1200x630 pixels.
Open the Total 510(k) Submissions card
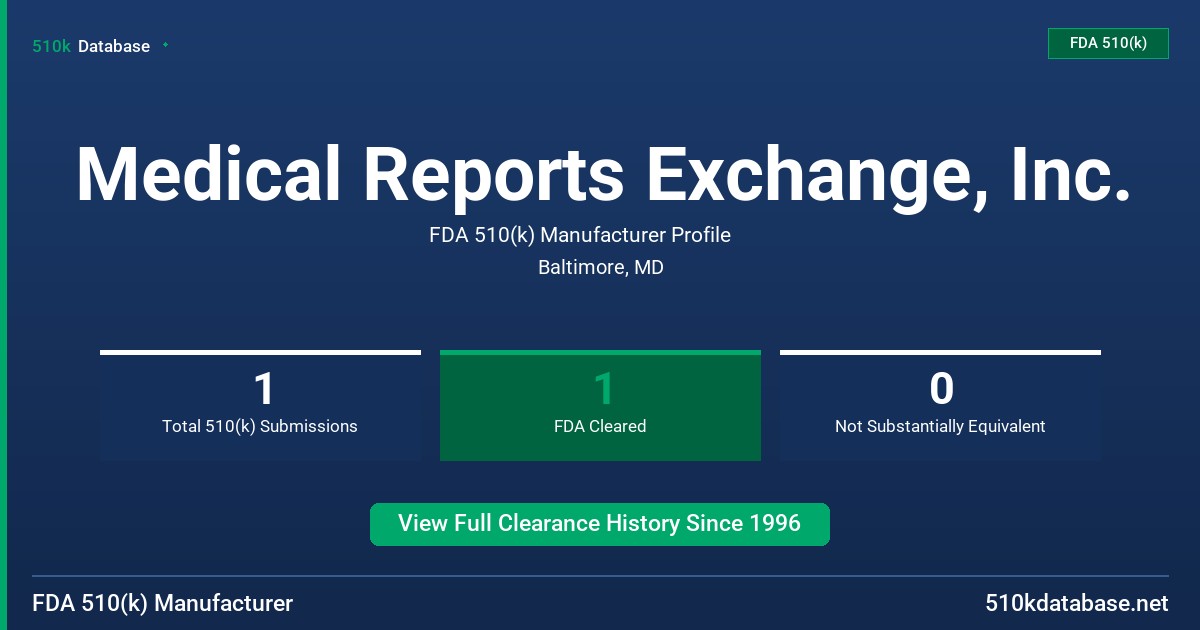click(x=260, y=405)
